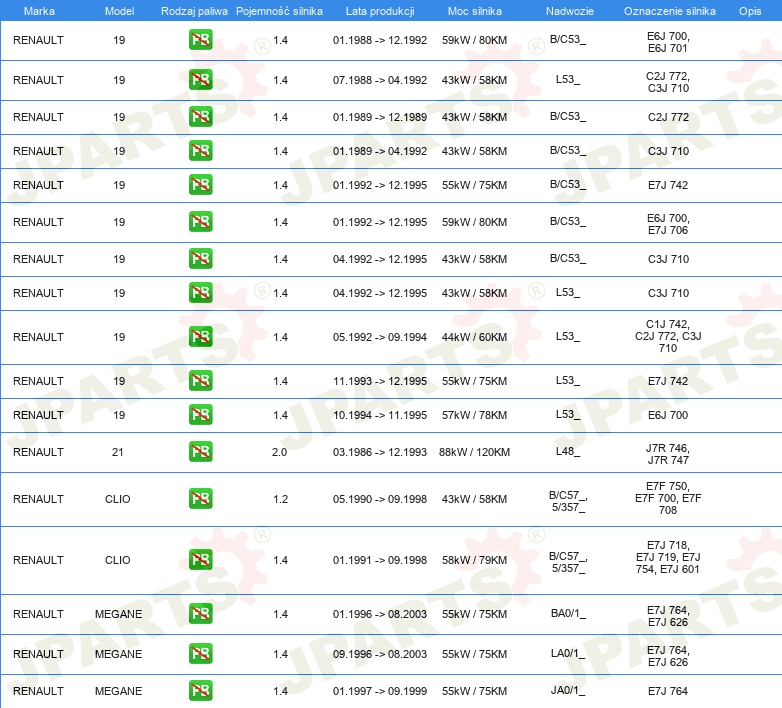
Task: Select the date range 07.1988 -> 04.1992
Action: tap(380, 80)
